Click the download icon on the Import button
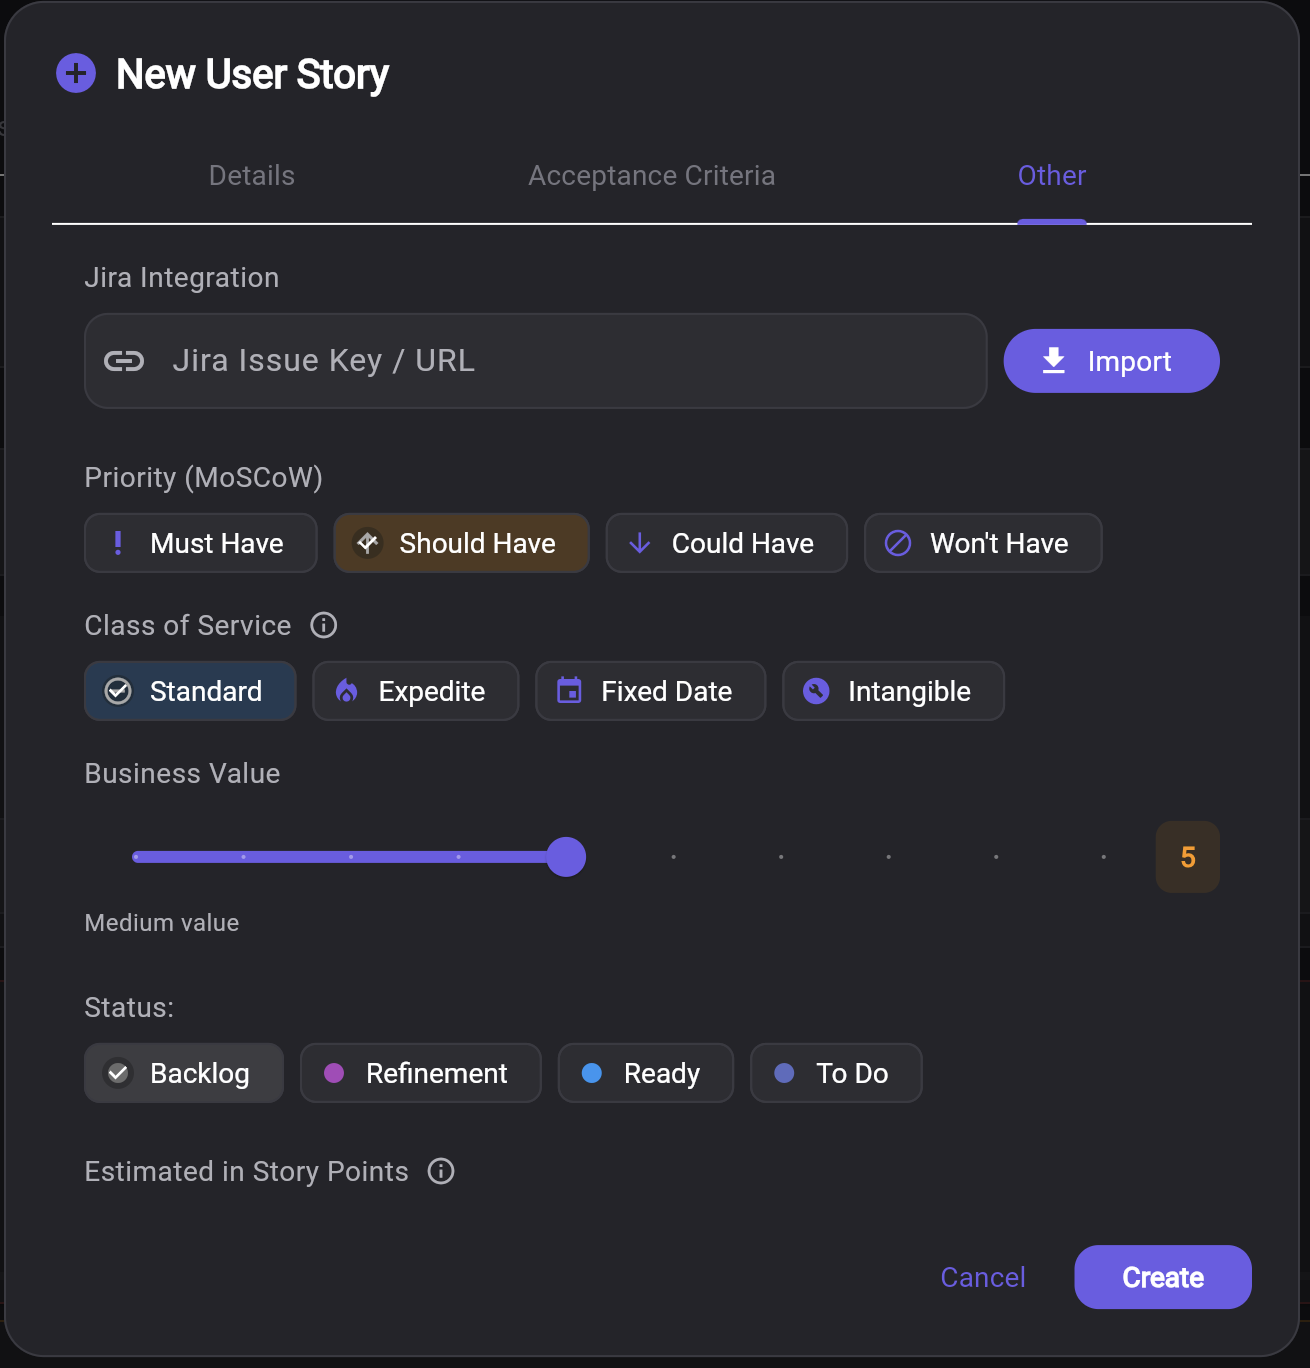1310x1368 pixels. click(x=1053, y=361)
